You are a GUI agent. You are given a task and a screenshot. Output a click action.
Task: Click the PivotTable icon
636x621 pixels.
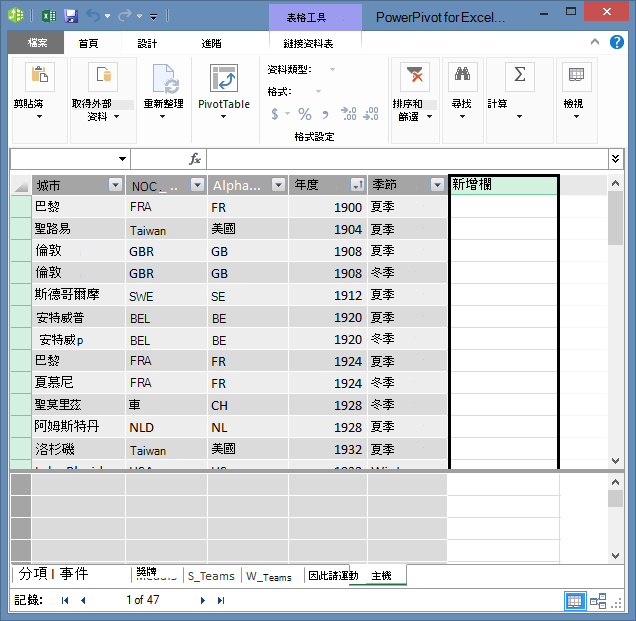[x=224, y=78]
